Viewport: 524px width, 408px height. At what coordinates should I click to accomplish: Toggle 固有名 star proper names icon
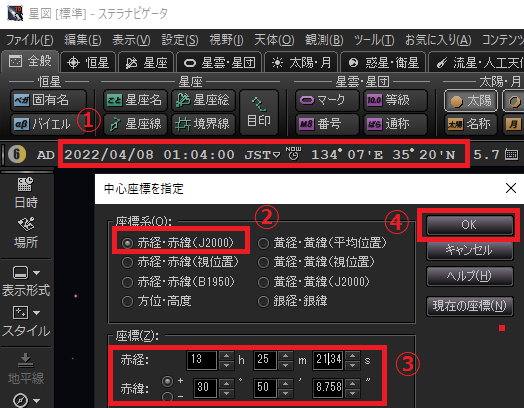48,100
